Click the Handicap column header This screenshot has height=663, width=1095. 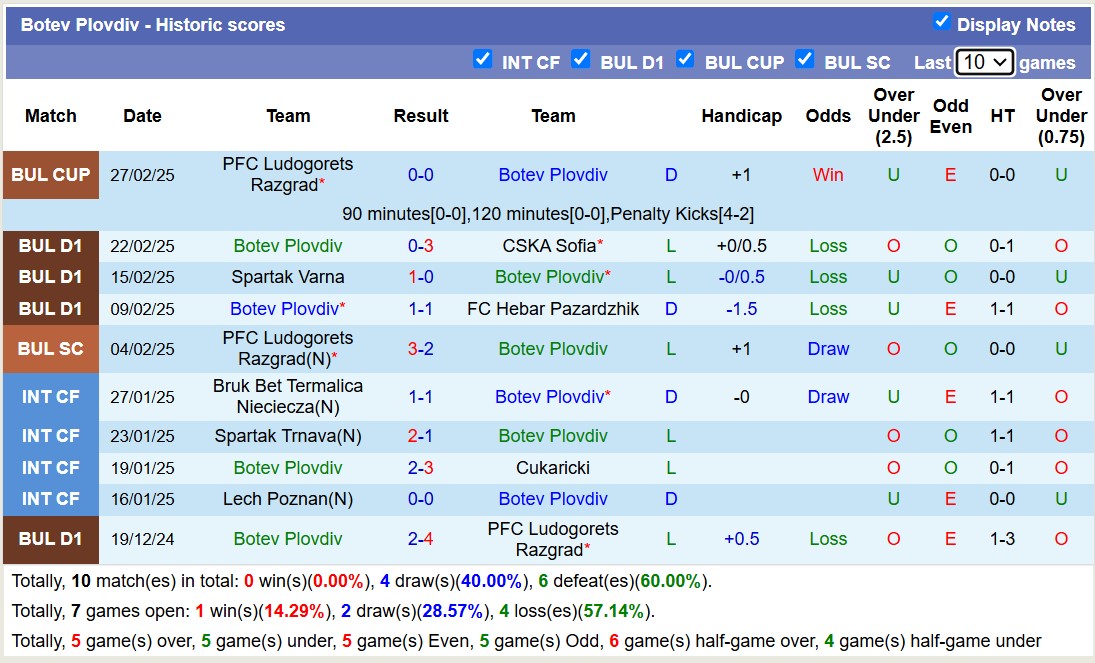coord(741,116)
